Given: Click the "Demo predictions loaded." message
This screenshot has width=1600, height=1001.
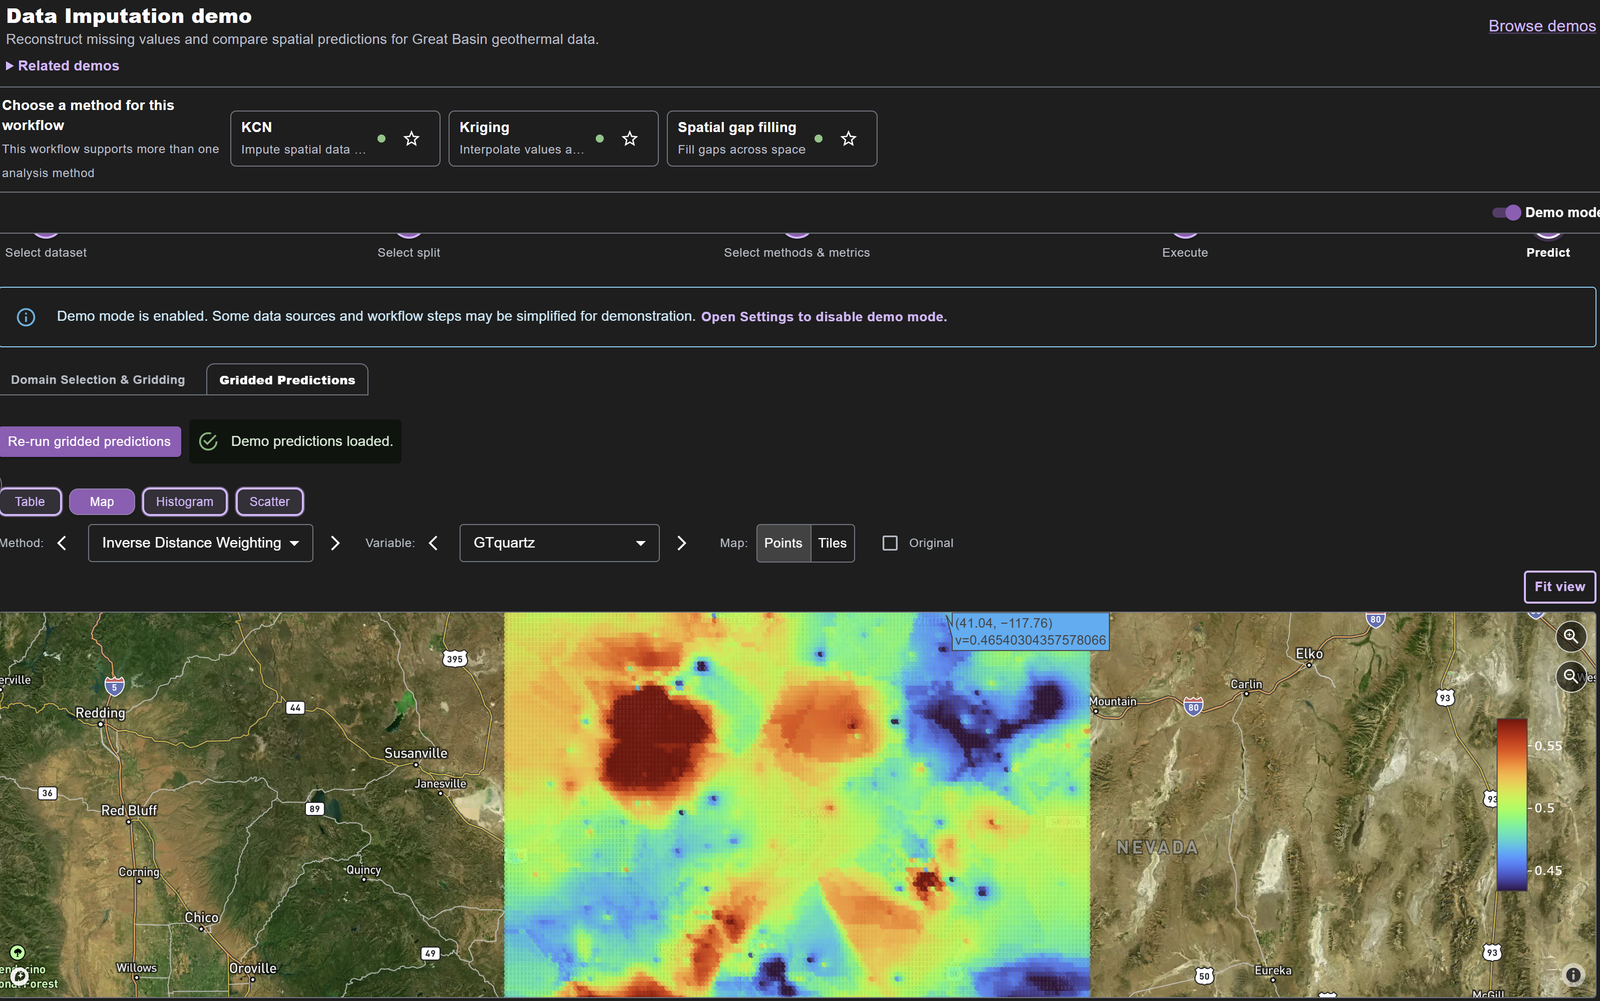Looking at the screenshot, I should pyautogui.click(x=312, y=441).
